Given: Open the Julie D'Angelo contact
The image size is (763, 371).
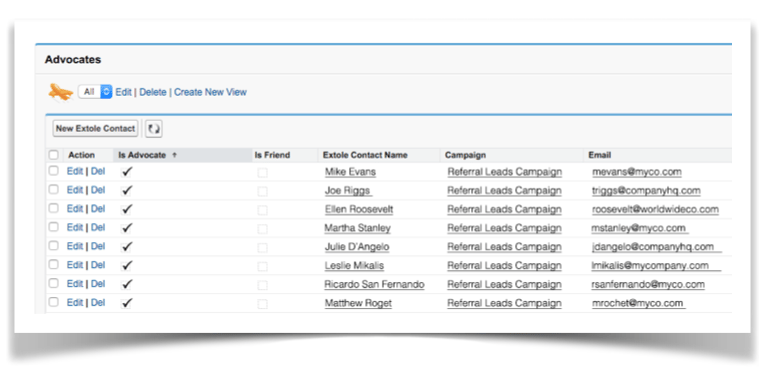Looking at the screenshot, I should pos(357,247).
